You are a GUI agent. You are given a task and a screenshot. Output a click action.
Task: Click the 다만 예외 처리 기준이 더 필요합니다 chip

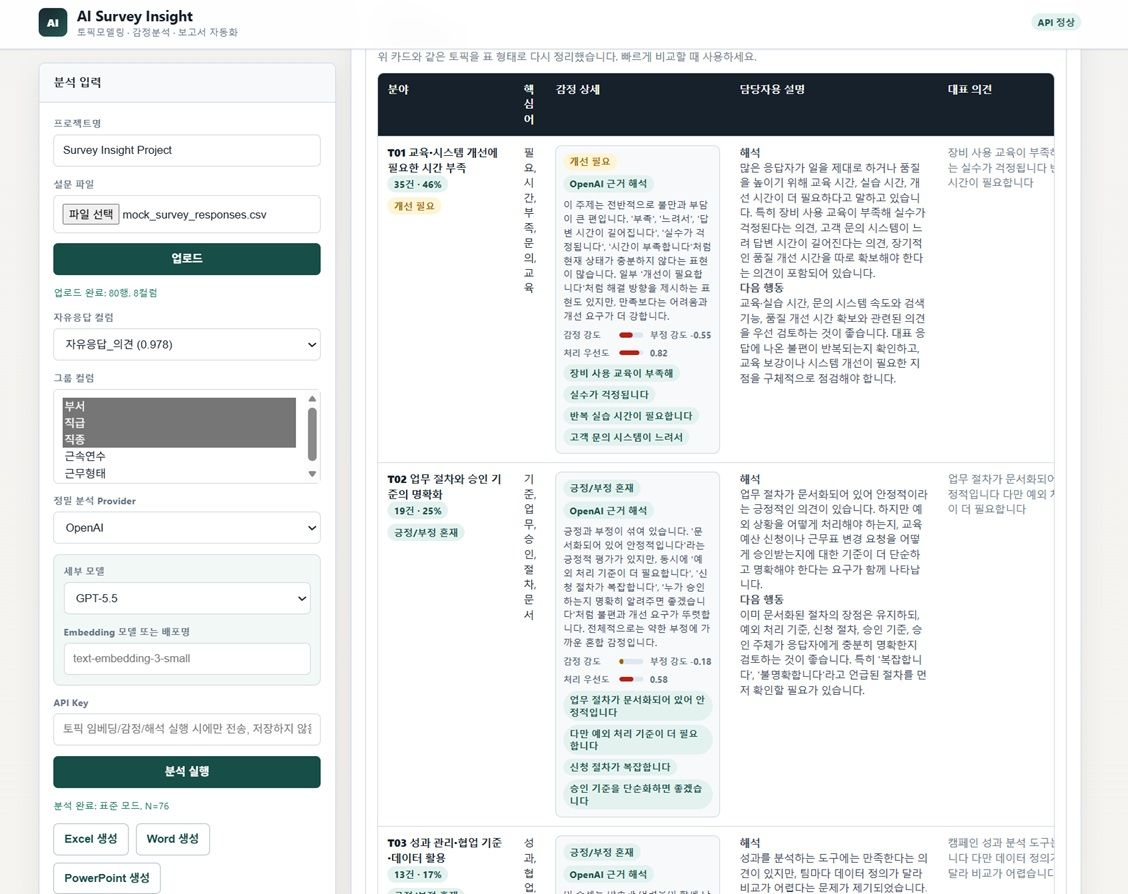(x=637, y=739)
